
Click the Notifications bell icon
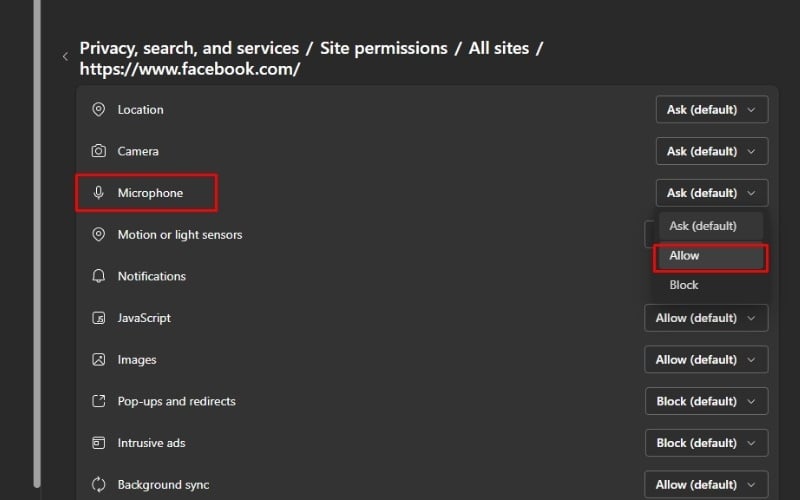98,276
